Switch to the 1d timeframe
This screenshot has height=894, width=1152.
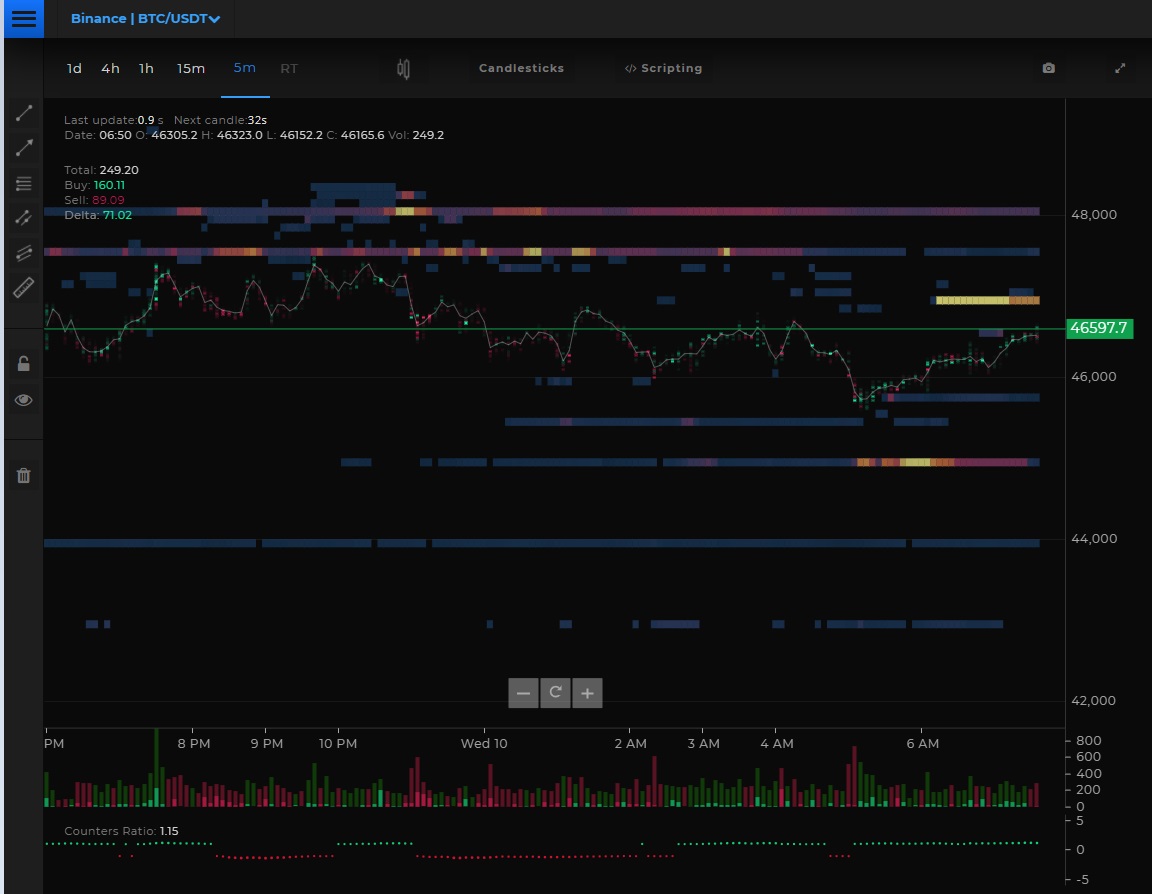click(x=74, y=68)
